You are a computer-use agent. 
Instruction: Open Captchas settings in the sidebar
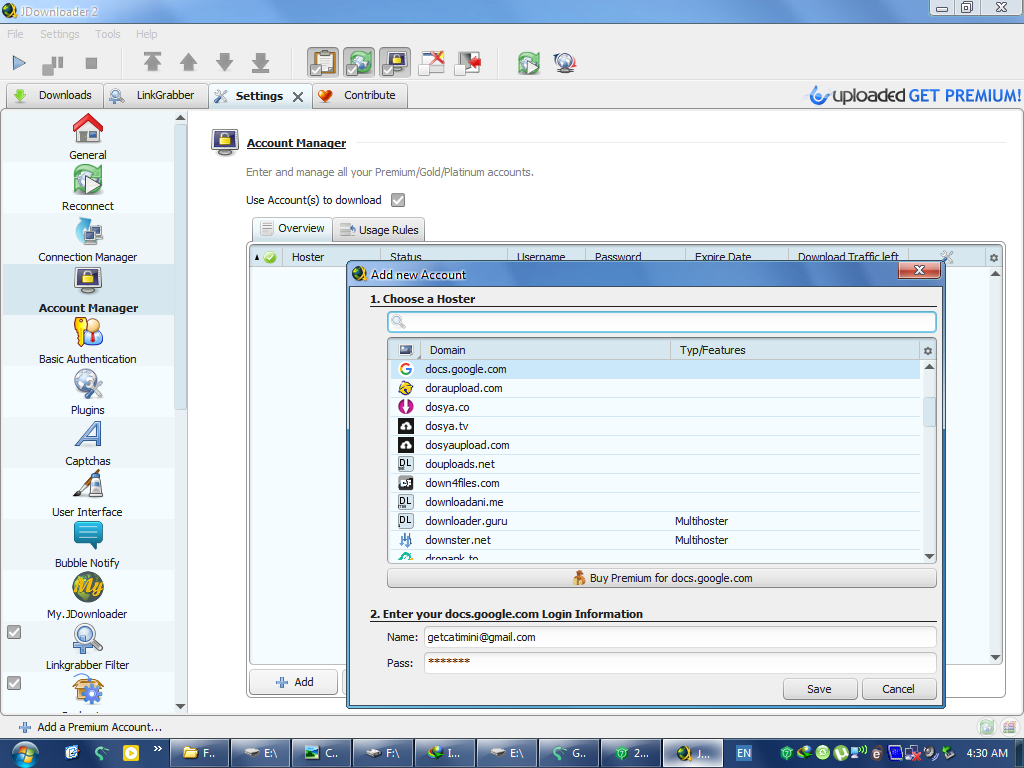coord(88,443)
